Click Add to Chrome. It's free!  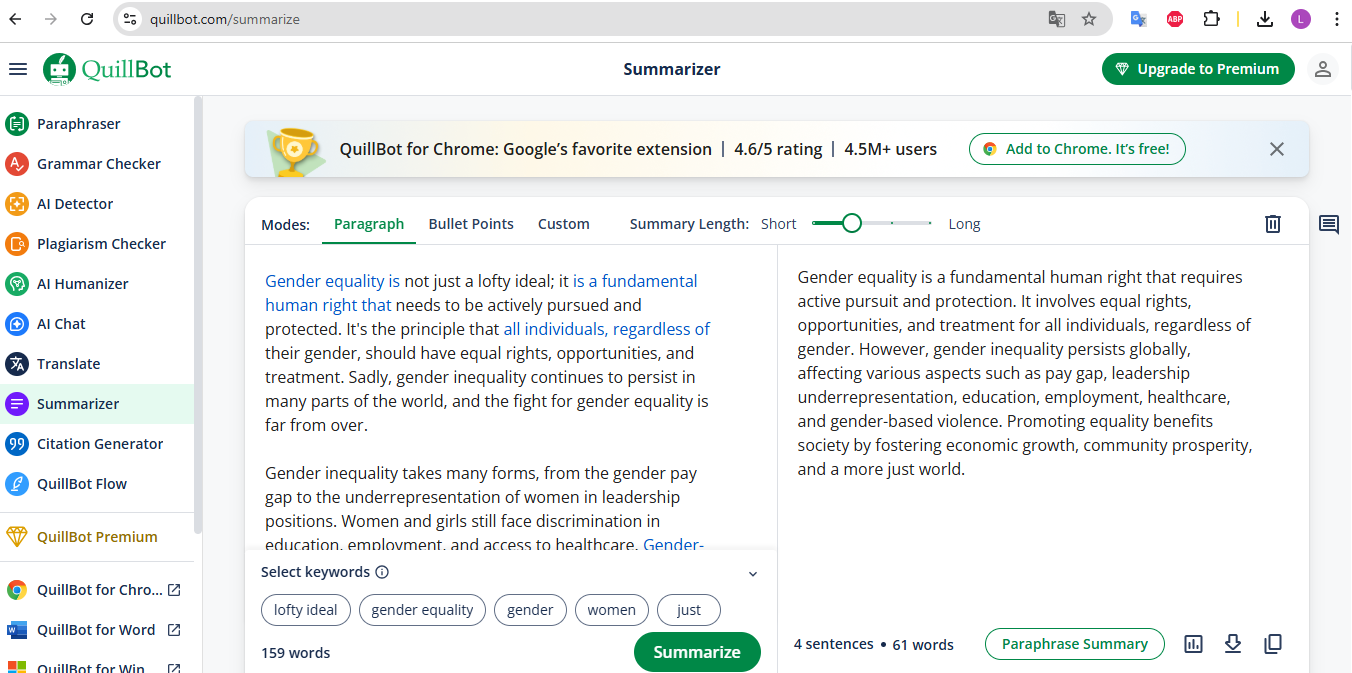(x=1077, y=149)
